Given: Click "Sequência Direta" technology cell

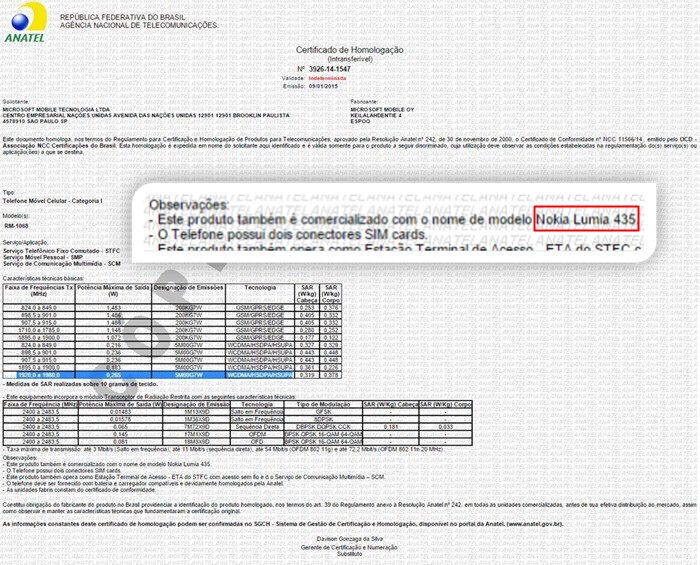Looking at the screenshot, I should pyautogui.click(x=257, y=427).
